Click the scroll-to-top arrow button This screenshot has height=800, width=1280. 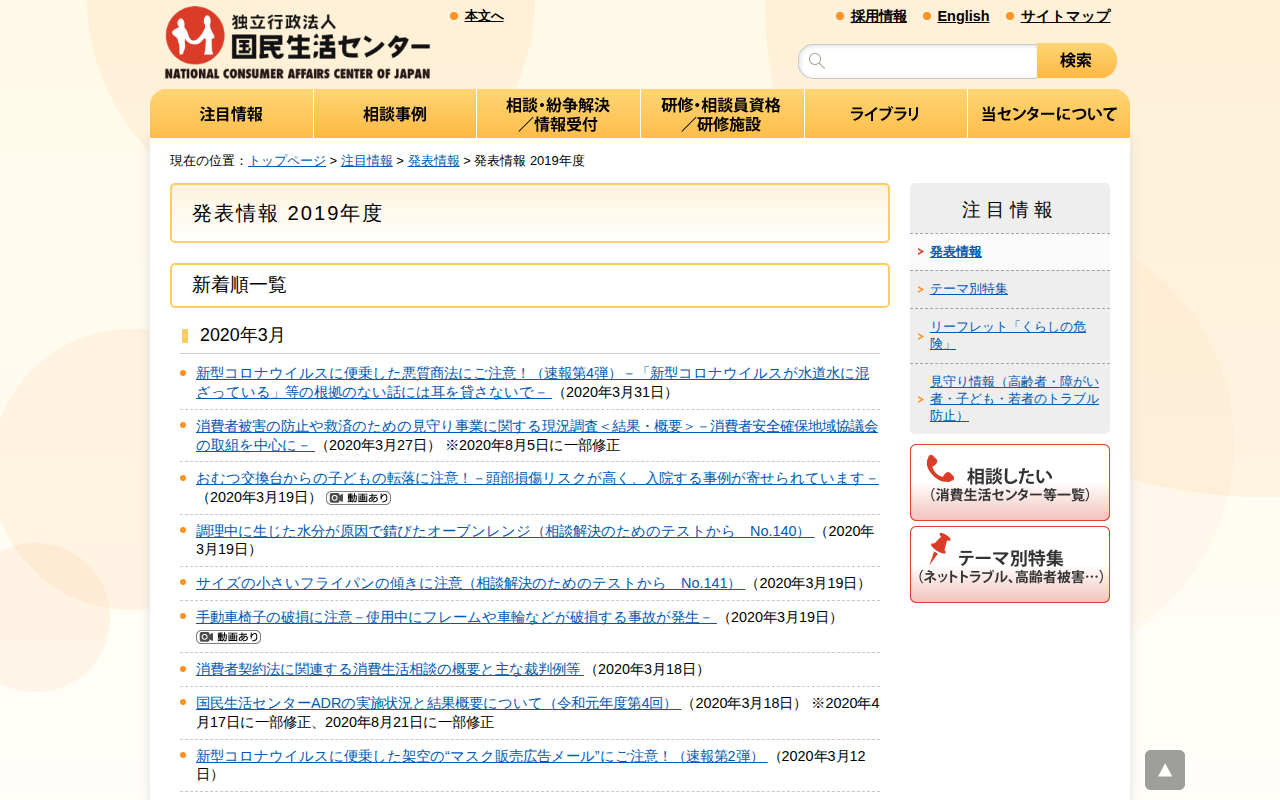tap(1164, 770)
